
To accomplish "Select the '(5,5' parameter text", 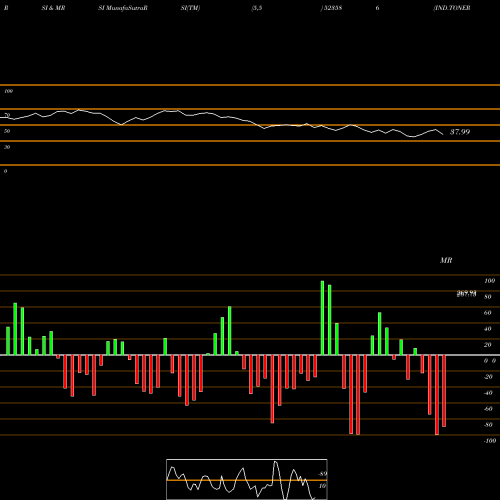I will [257, 8].
